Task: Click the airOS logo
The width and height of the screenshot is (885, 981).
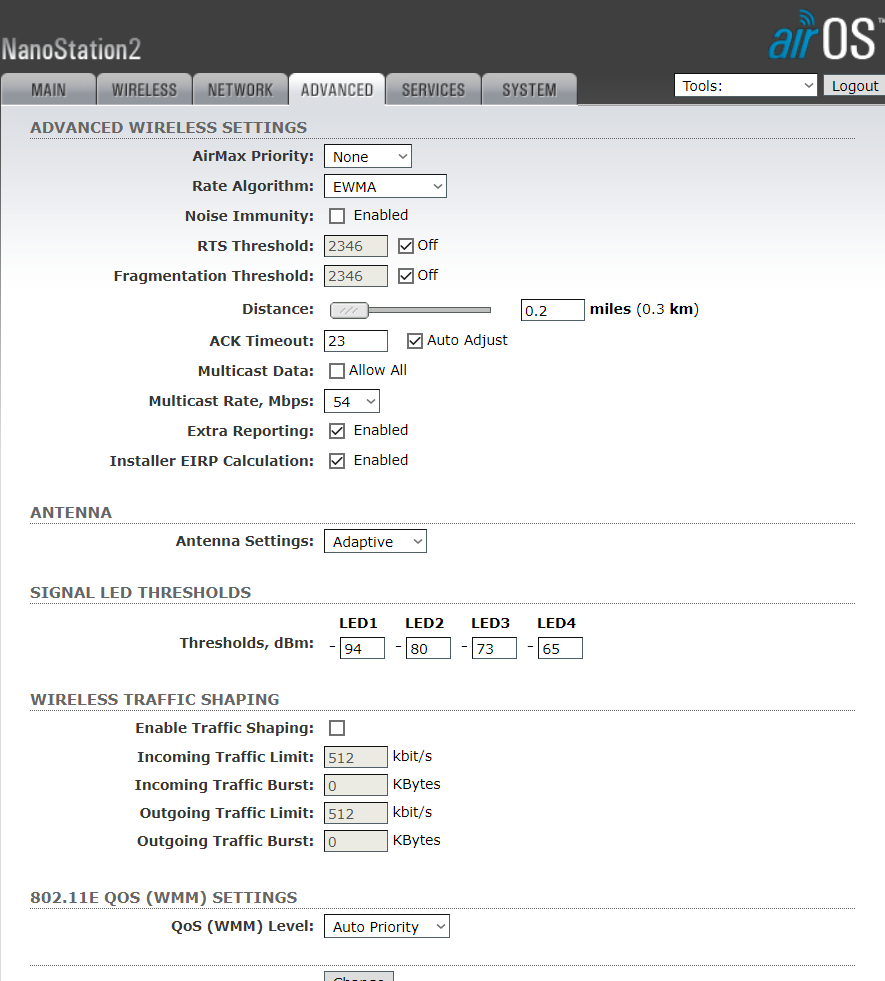Action: point(826,36)
